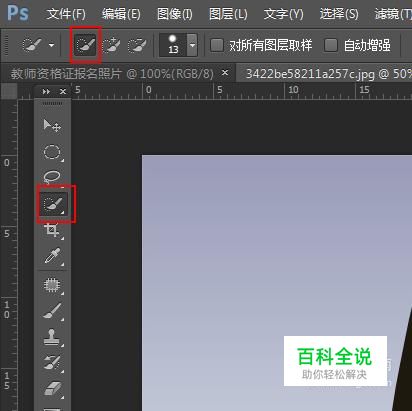The height and width of the screenshot is (411, 412).
Task: Open the 文字(Y) menu
Action: coord(284,14)
